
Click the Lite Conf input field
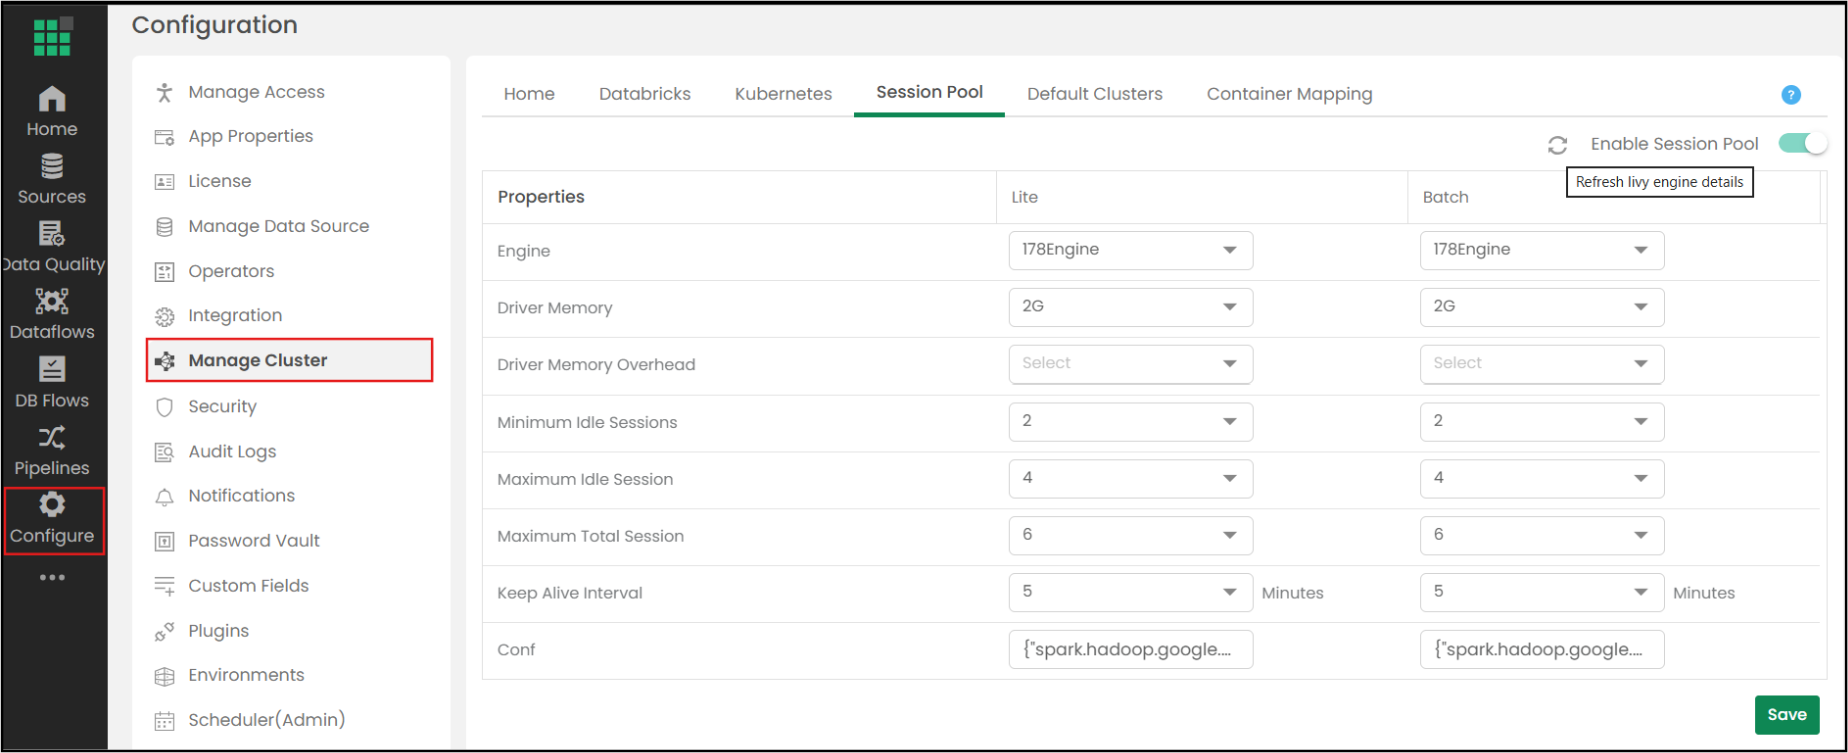[x=1130, y=649]
